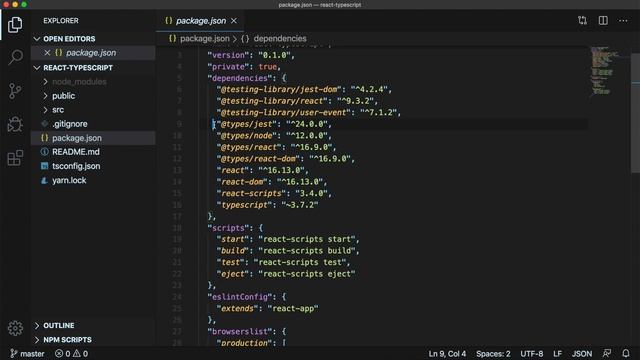
Task: Click JSON icon in breadcrumb package.json
Action: [x=172, y=38]
